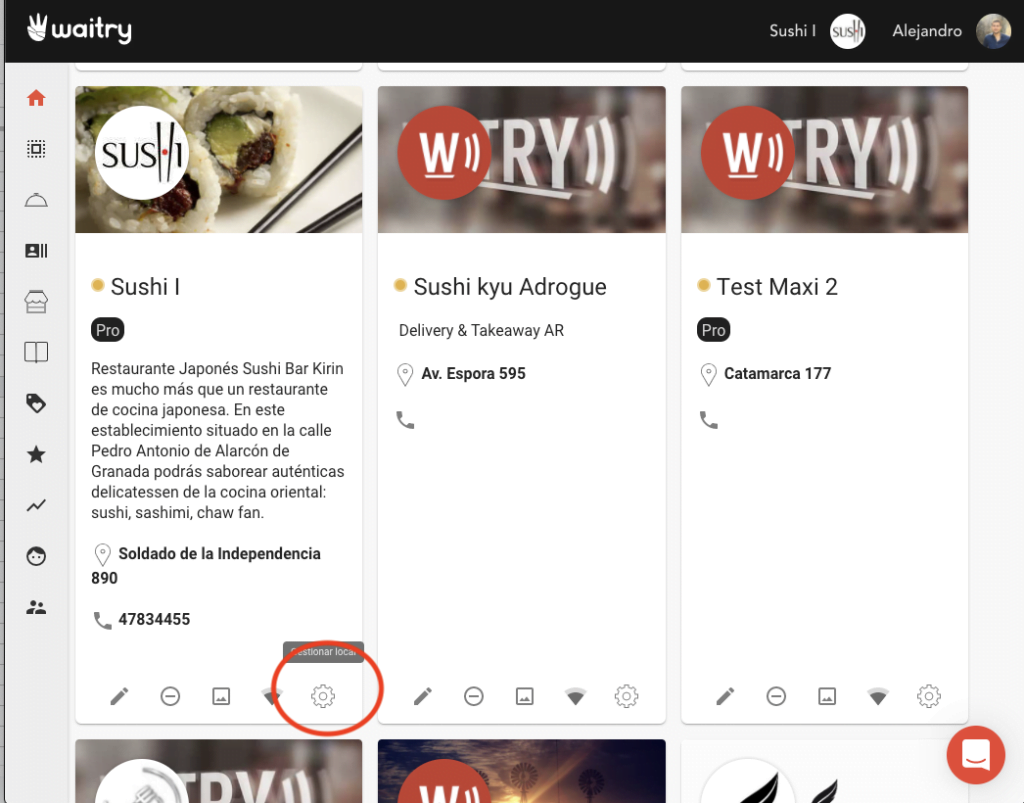
Task: Open the storefront icon in sidebar
Action: tap(36, 302)
